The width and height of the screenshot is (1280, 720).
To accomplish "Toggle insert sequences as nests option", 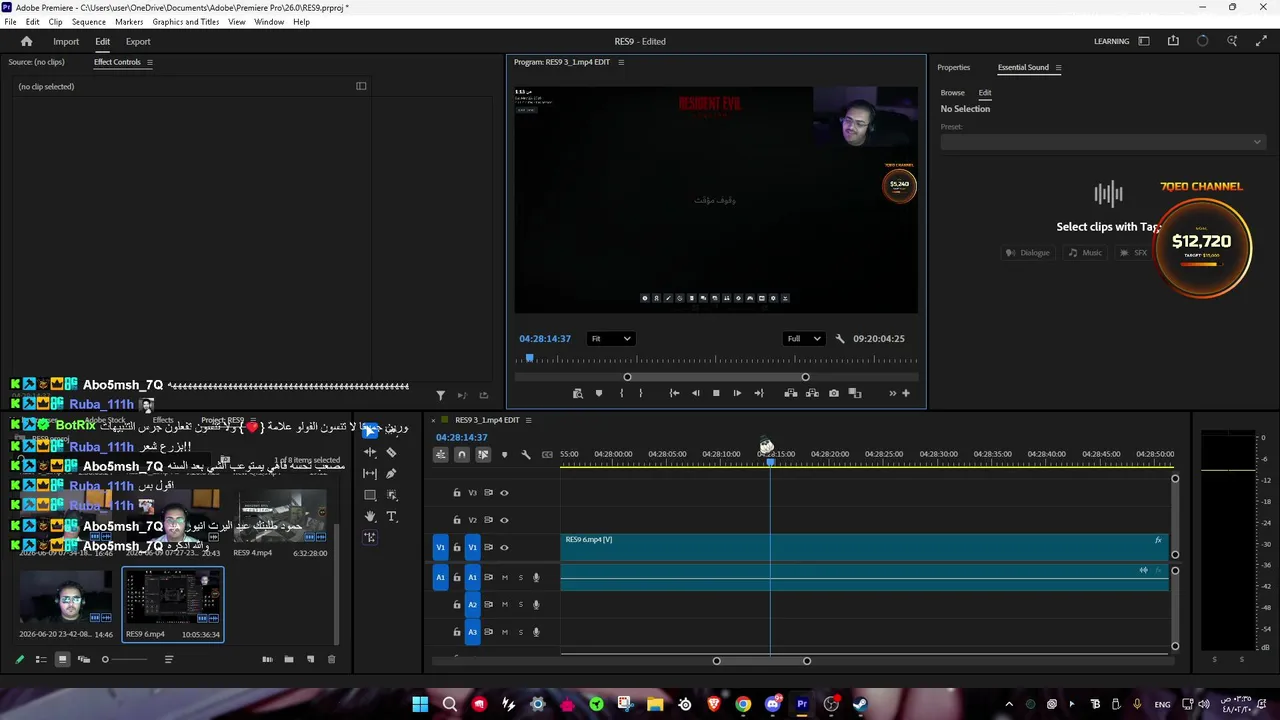I will (440, 455).
